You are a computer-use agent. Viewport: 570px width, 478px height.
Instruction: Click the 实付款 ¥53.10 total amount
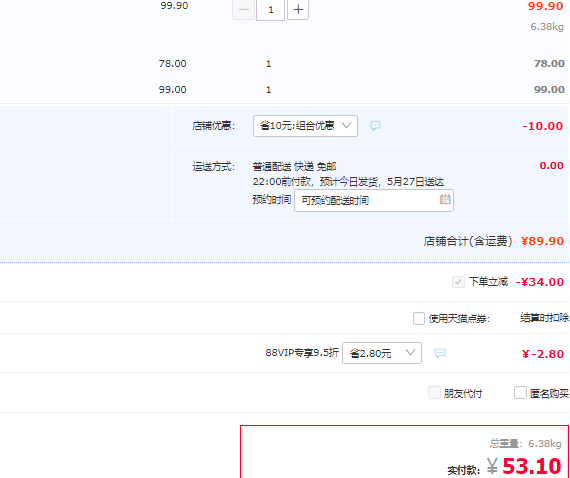[524, 466]
